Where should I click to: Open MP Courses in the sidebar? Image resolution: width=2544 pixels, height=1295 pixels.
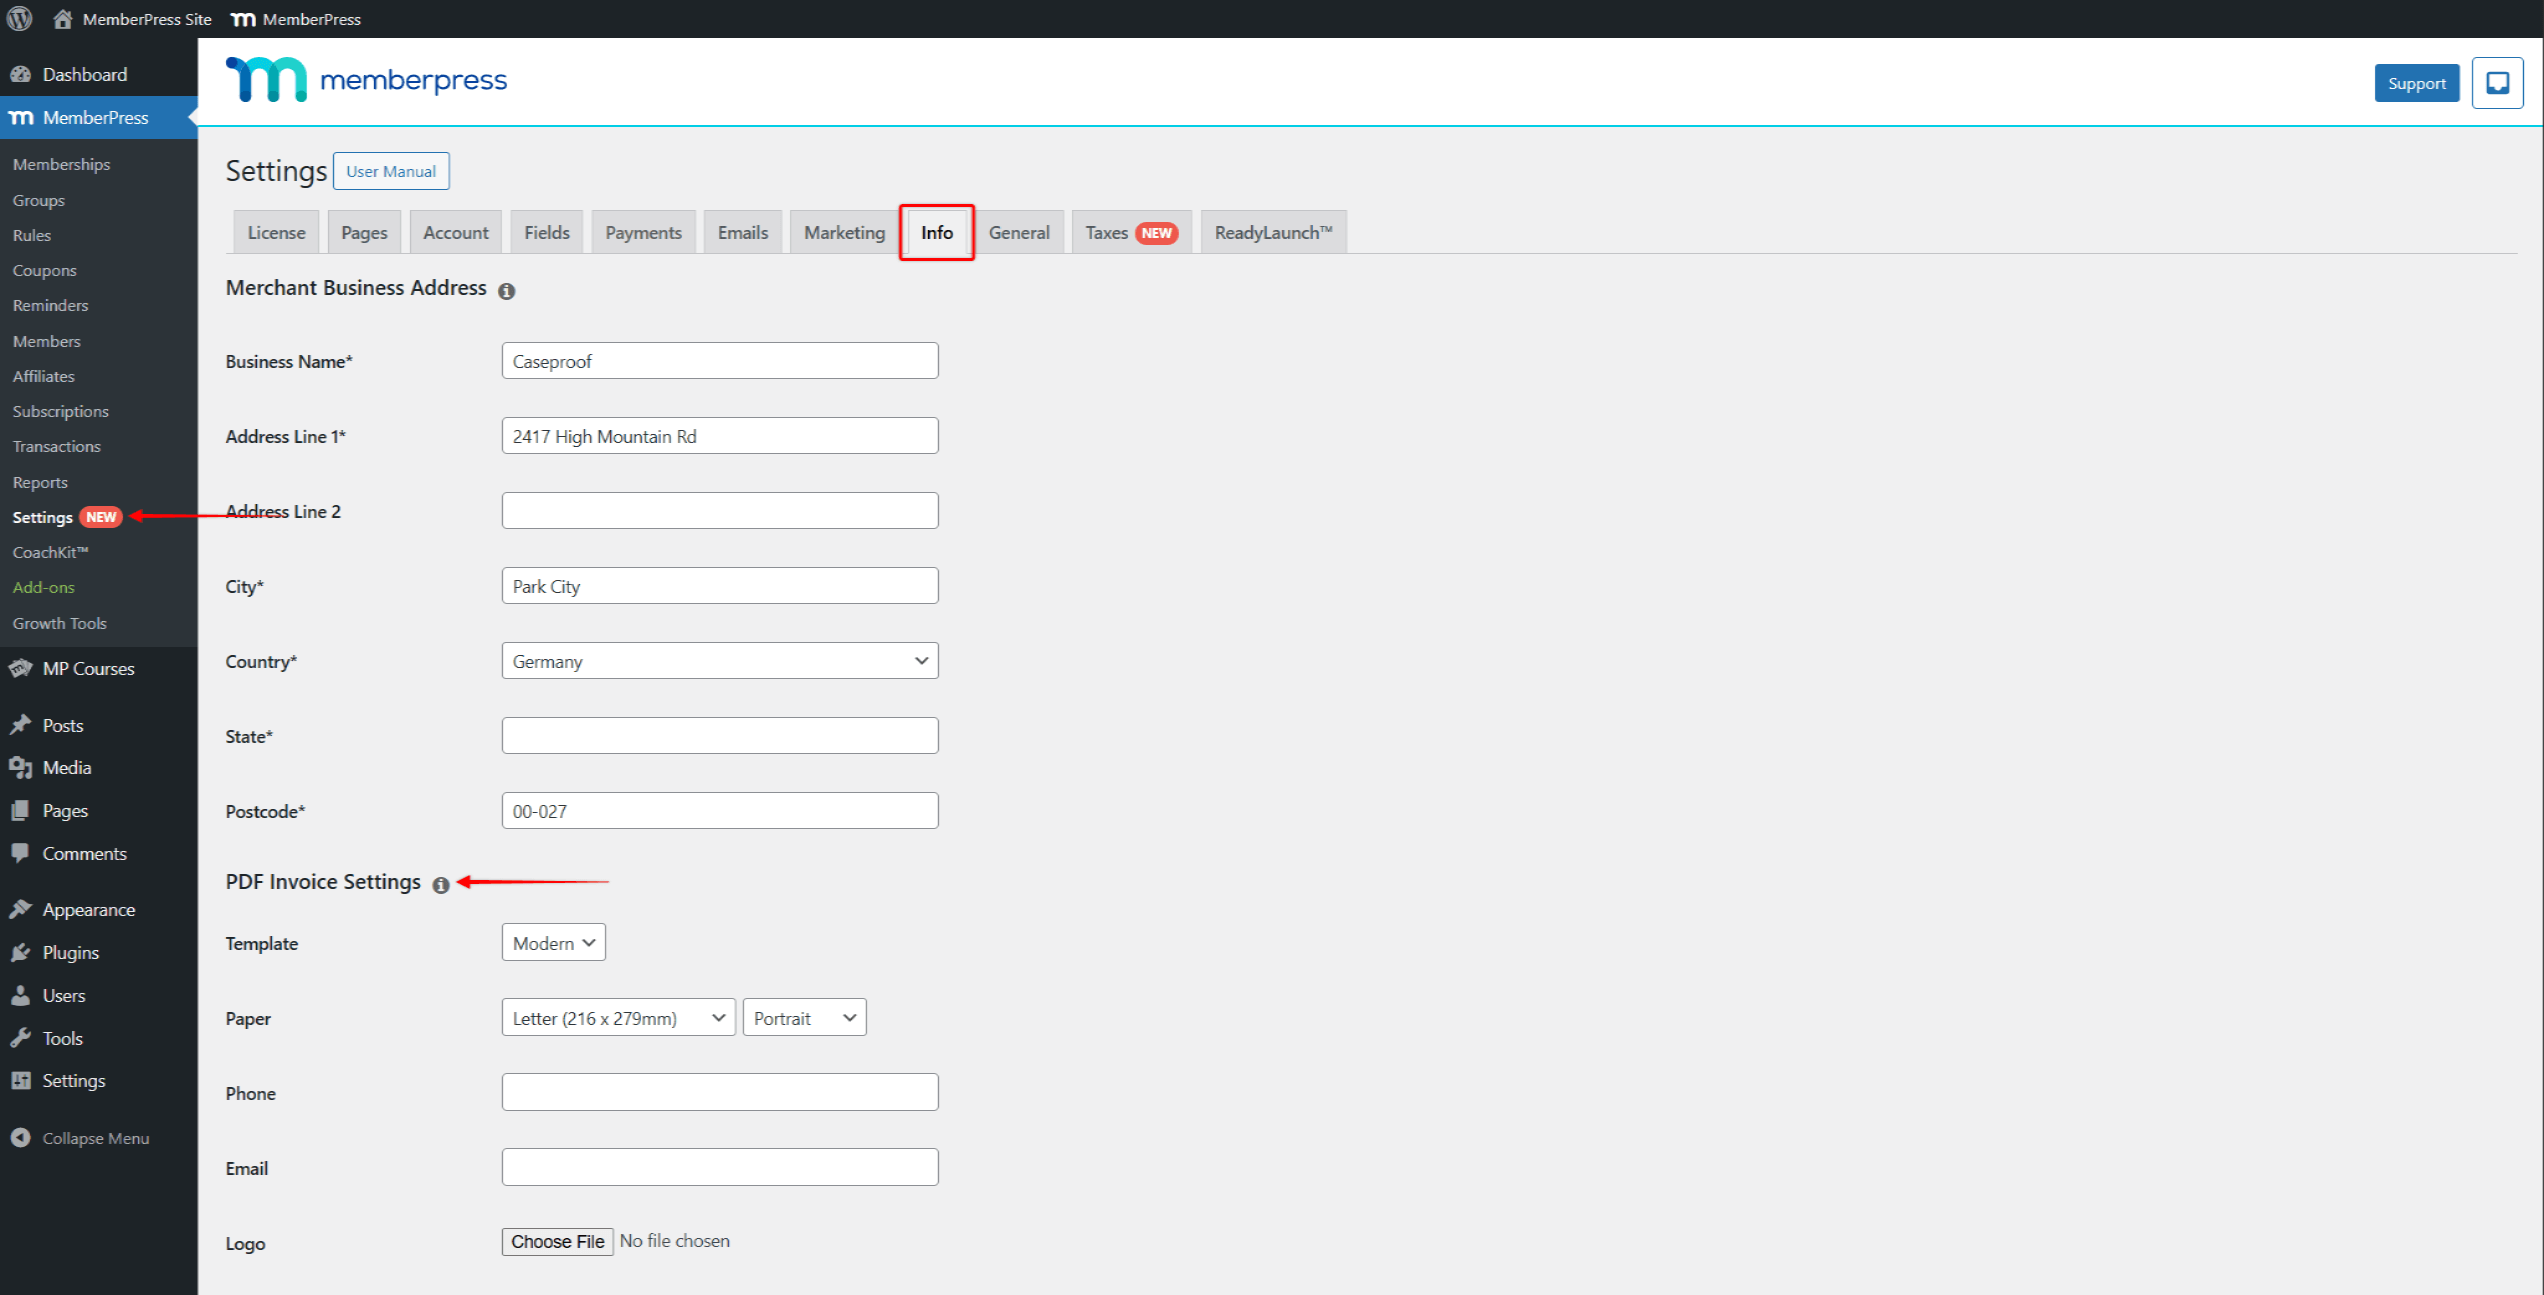point(88,669)
